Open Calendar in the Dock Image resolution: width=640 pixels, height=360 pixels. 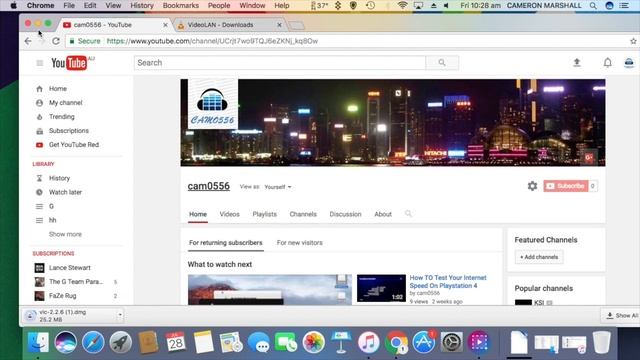click(176, 342)
